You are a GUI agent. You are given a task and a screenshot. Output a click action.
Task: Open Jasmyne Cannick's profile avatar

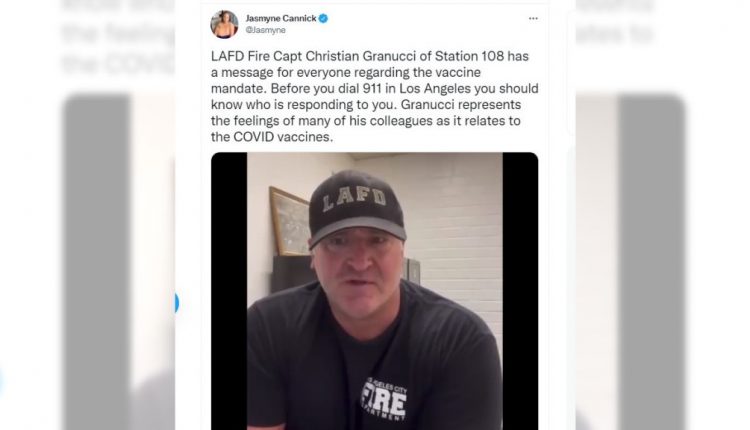224,24
